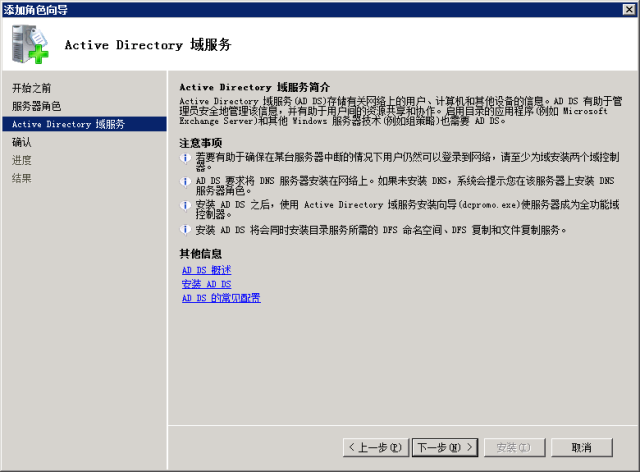This screenshot has height=472, width=640.
Task: Continue with 下一步 button
Action: click(445, 448)
